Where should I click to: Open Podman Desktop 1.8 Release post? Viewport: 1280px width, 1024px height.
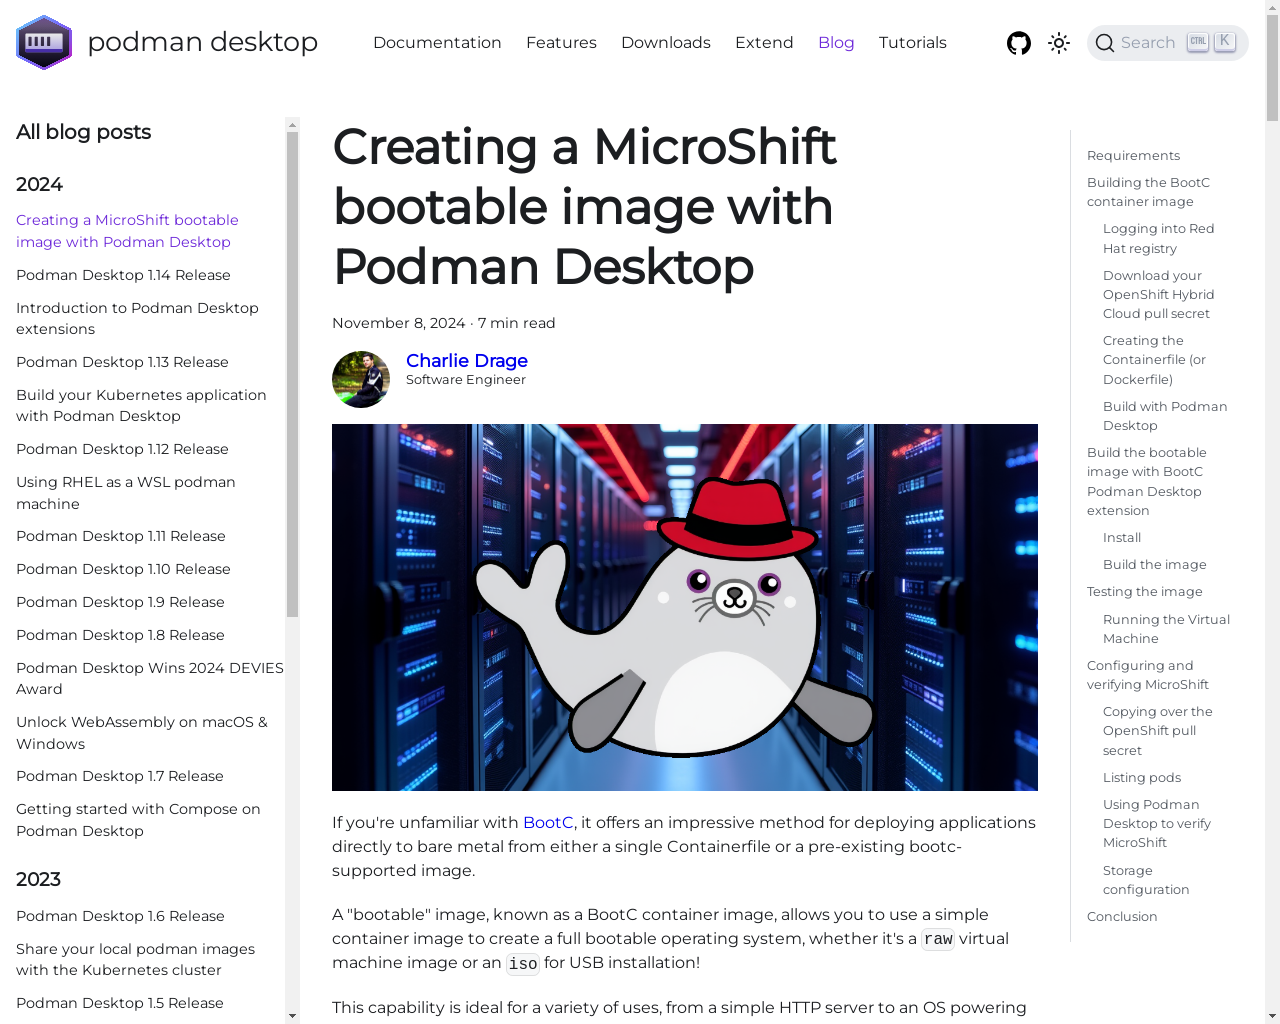point(120,635)
